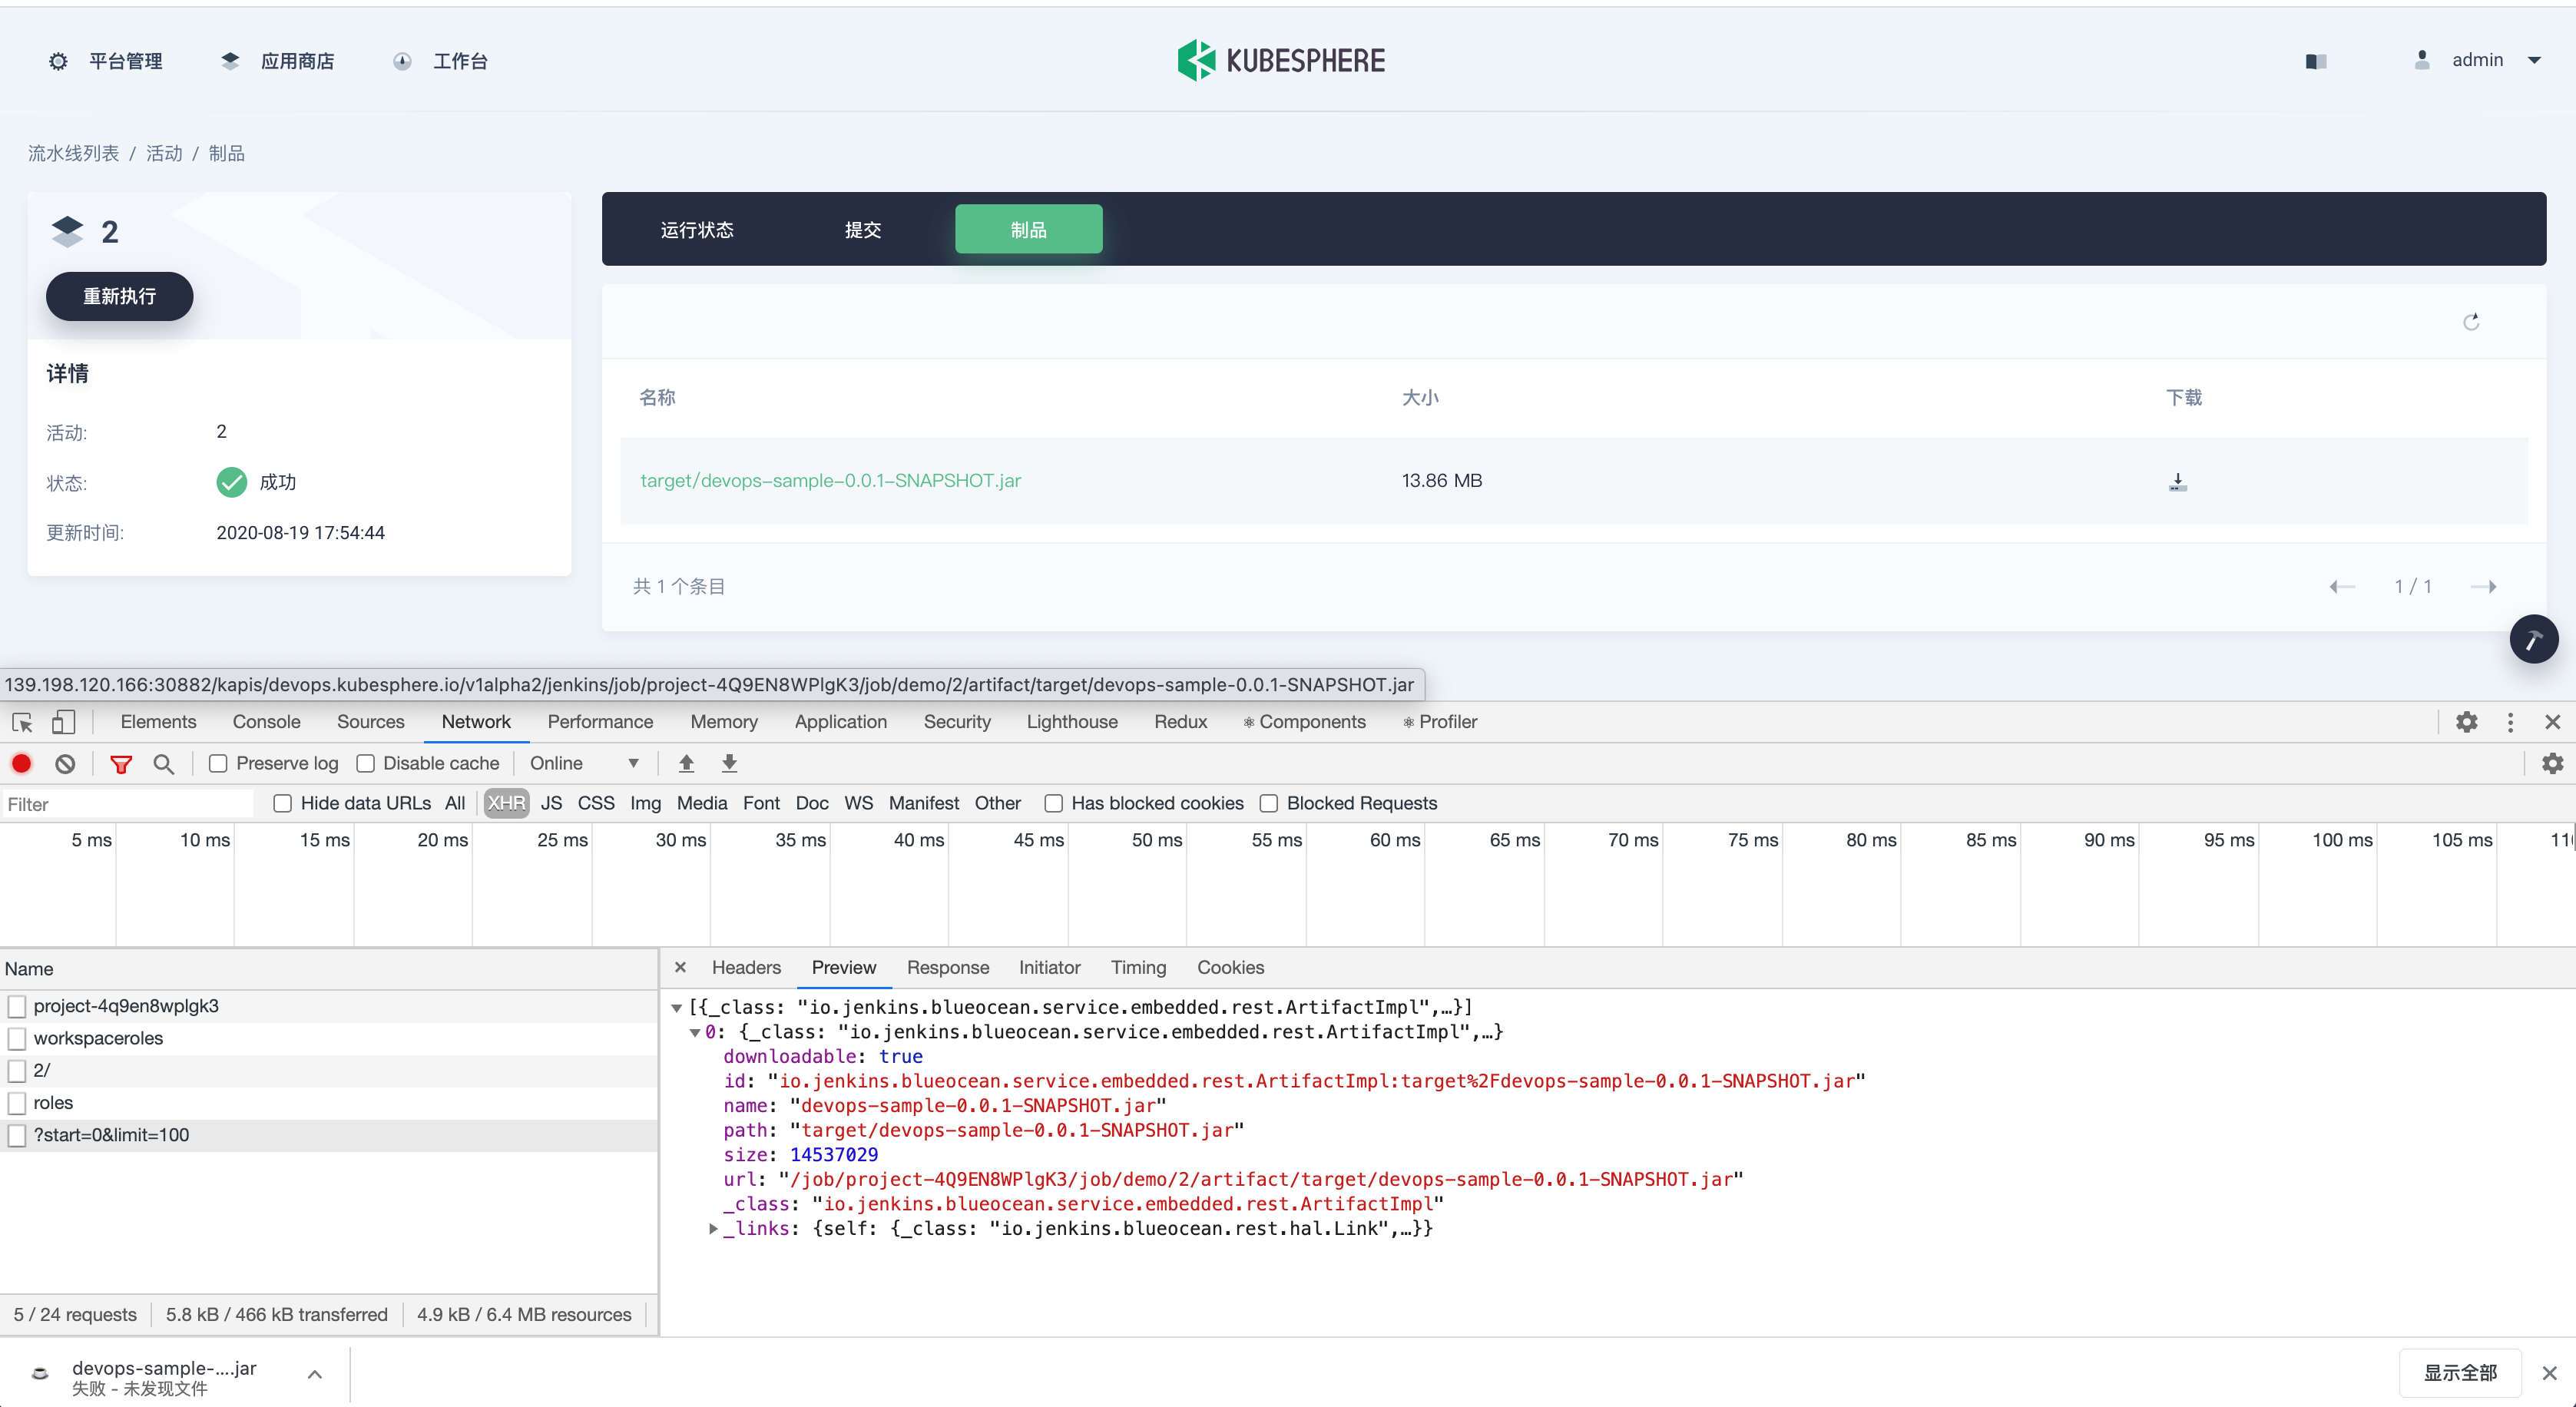The width and height of the screenshot is (2576, 1407).
Task: Import a HAR file with upload arrow
Action: pos(686,763)
